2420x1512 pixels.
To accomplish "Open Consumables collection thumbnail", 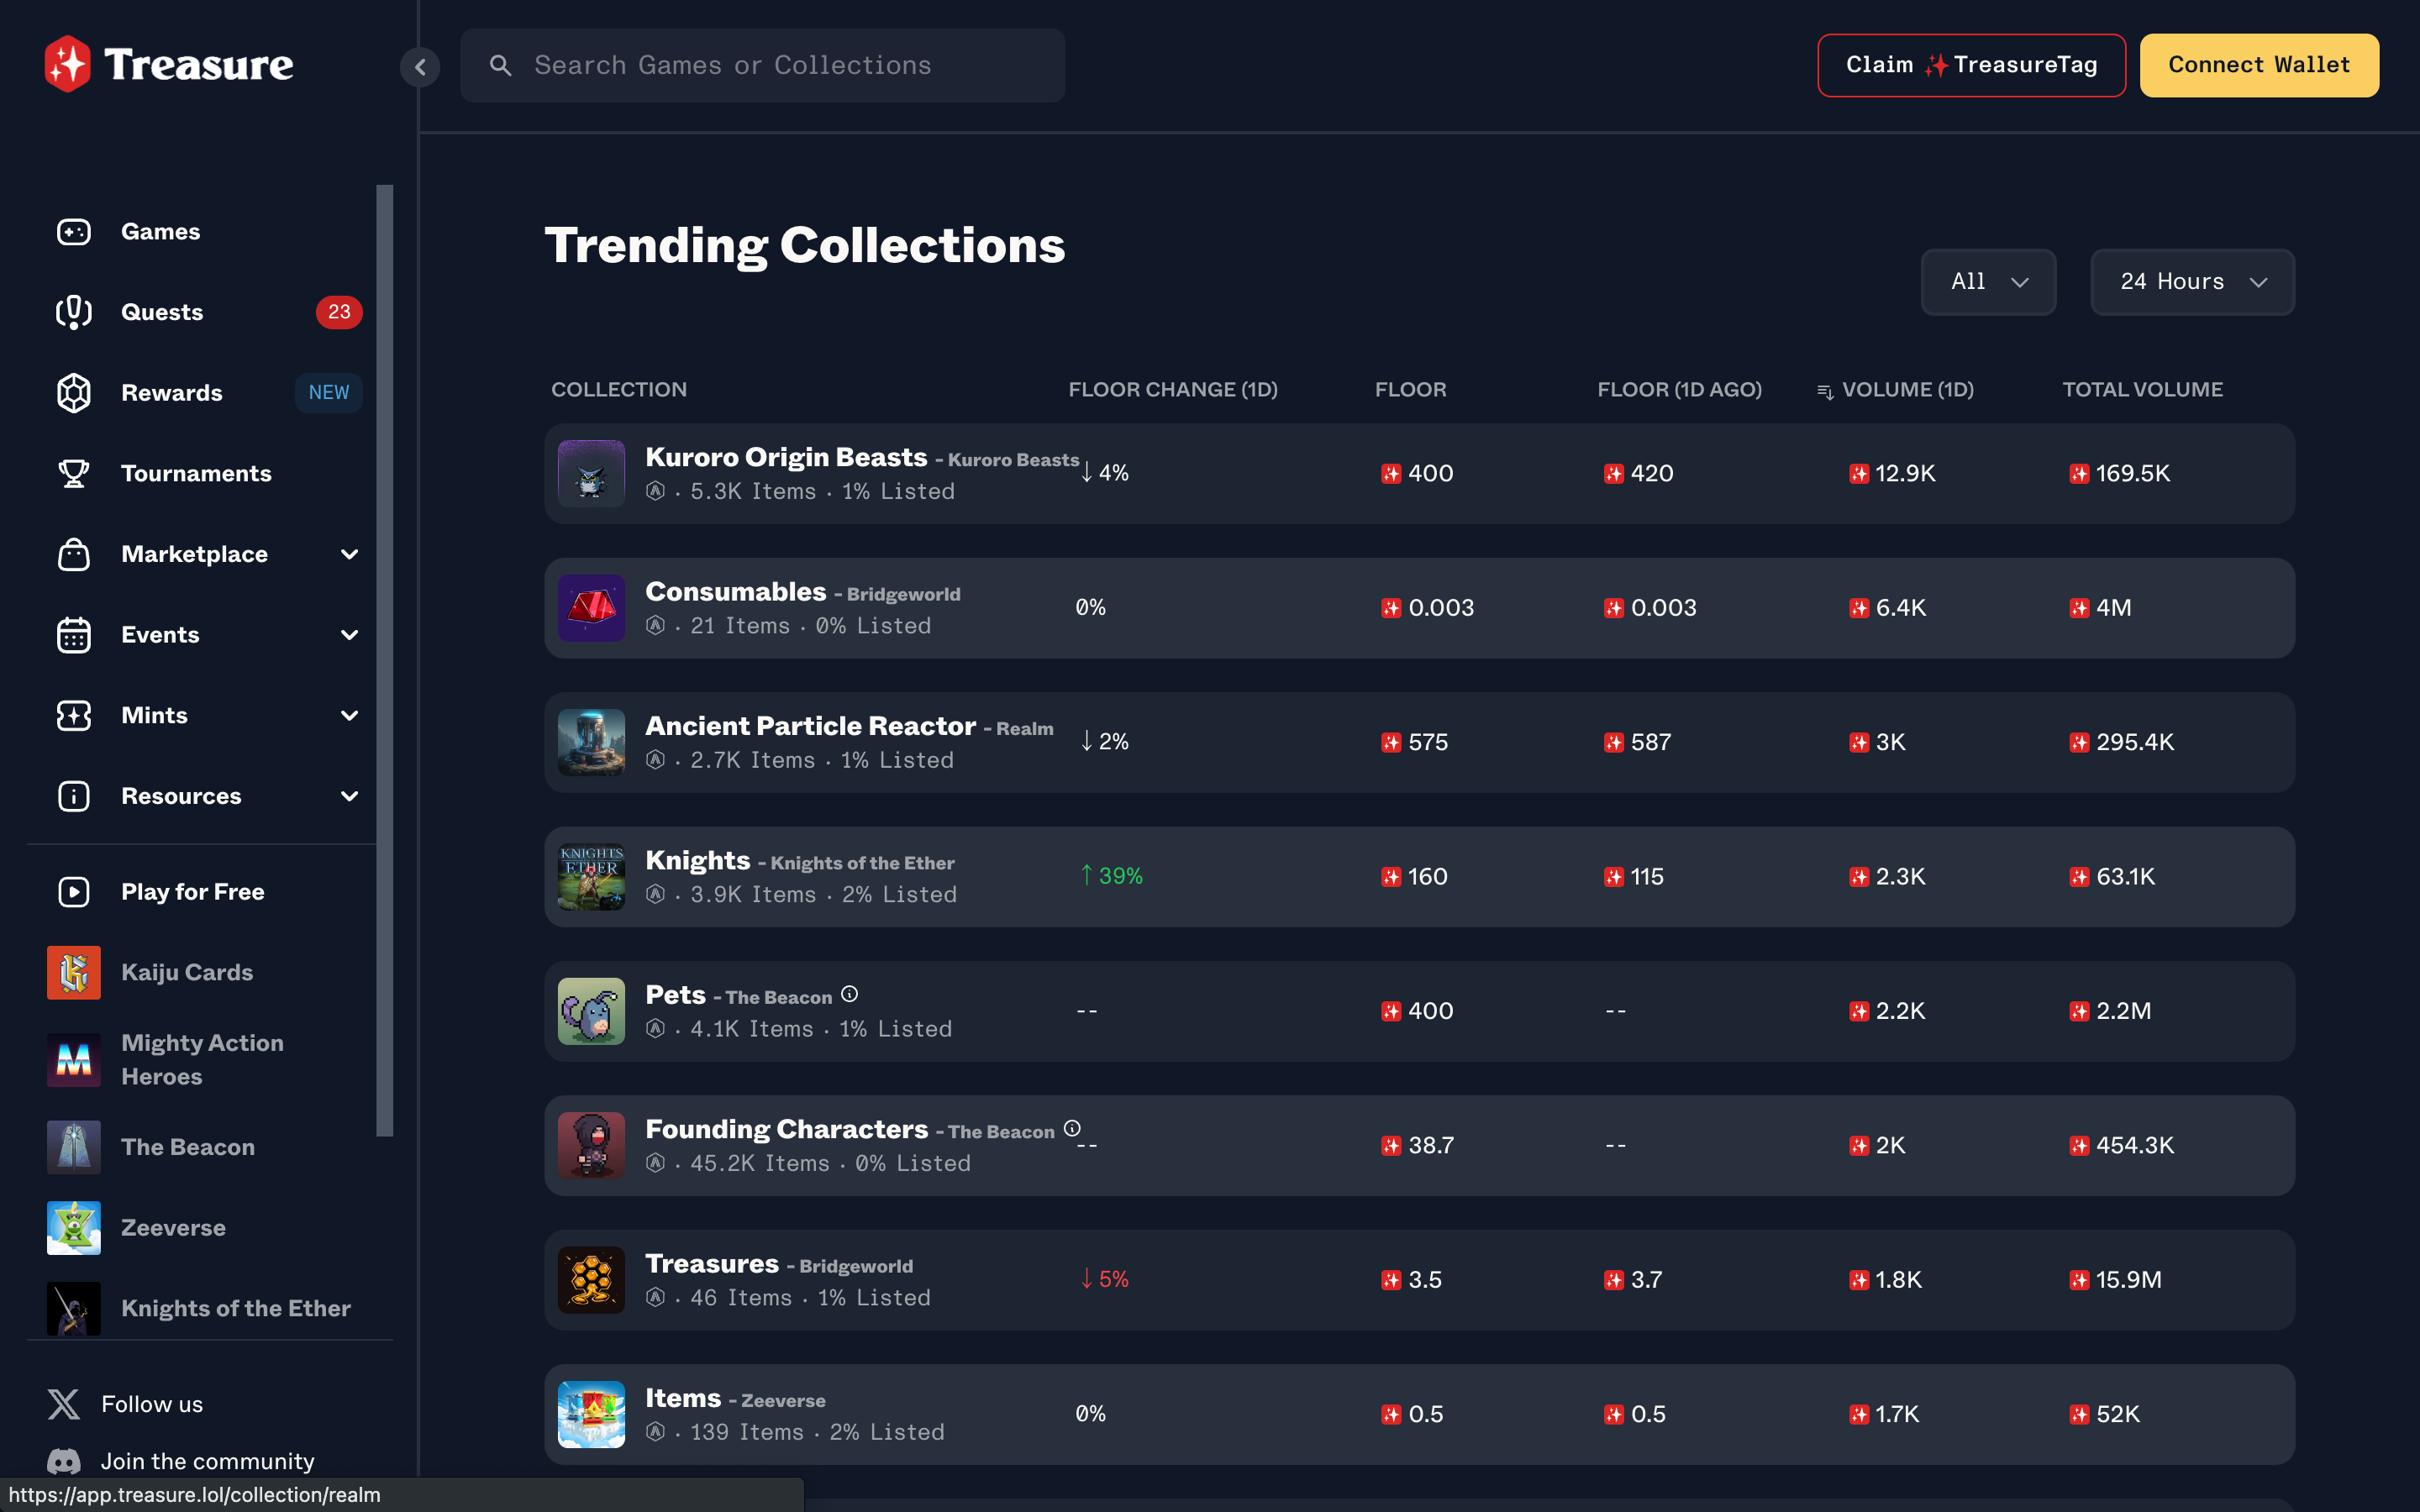I will [x=591, y=608].
